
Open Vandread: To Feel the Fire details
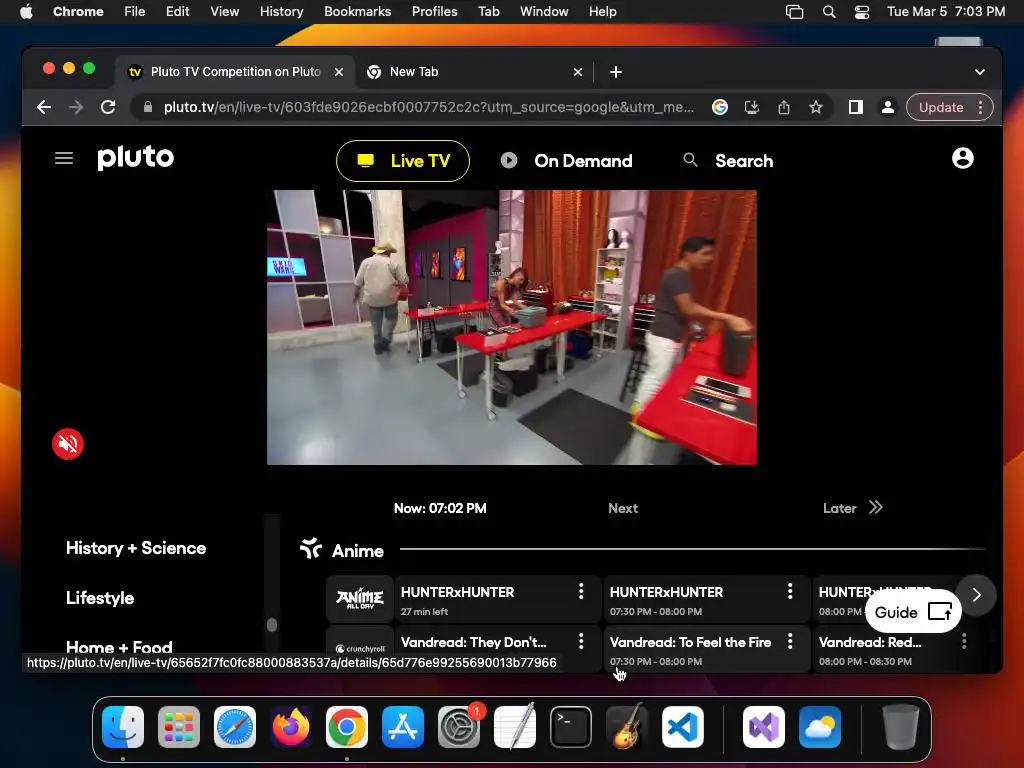click(707, 648)
